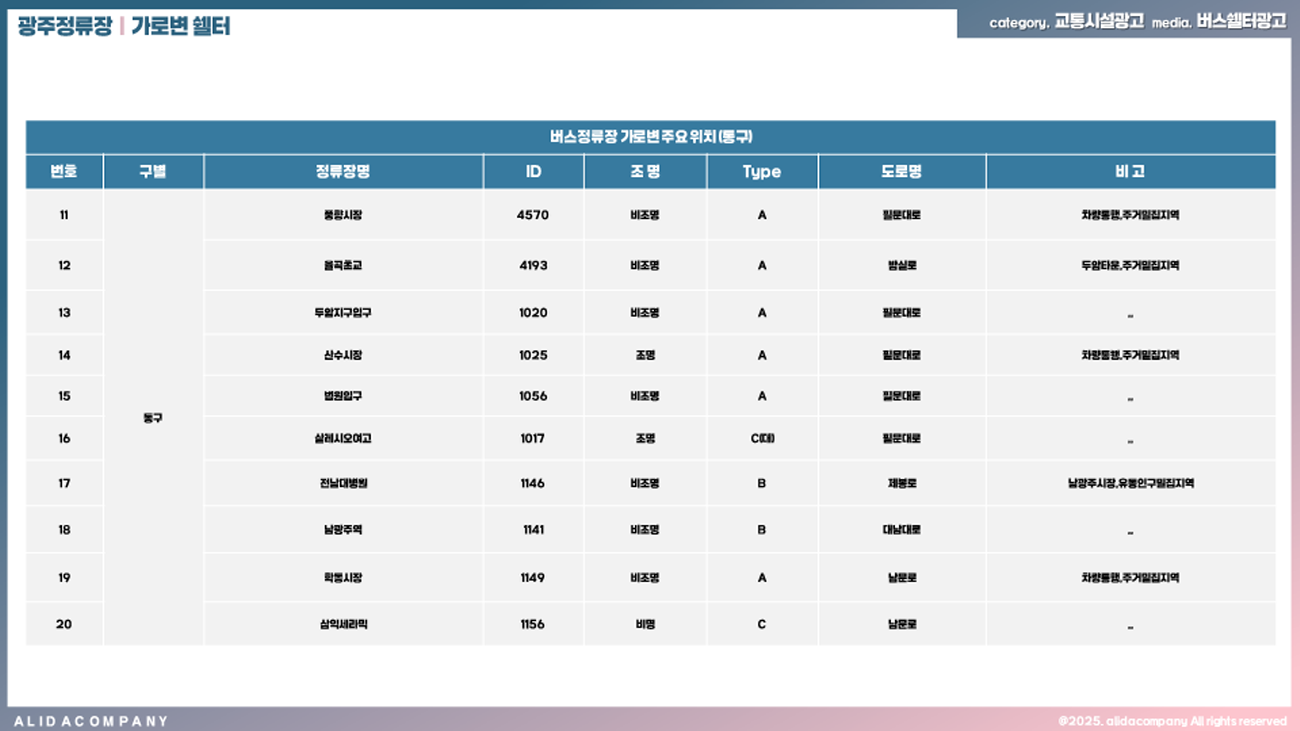Click the 비고 column header
The width and height of the screenshot is (1300, 731).
click(1130, 172)
